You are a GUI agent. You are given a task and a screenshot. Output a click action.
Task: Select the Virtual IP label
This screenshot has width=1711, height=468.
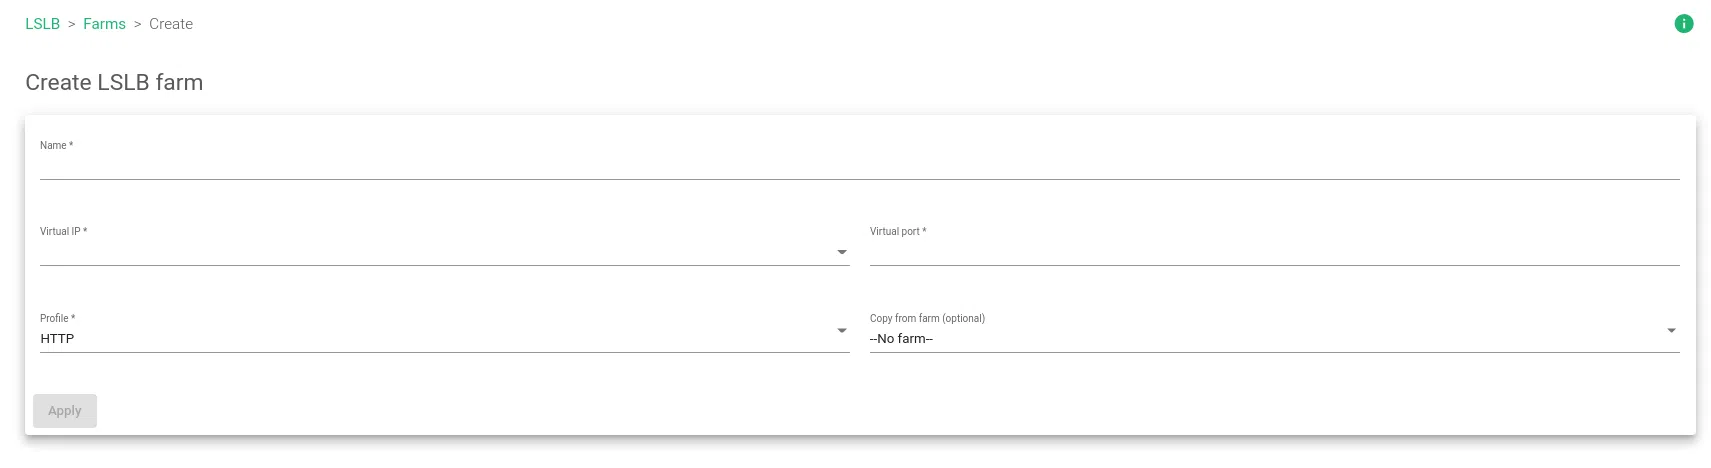tap(63, 232)
